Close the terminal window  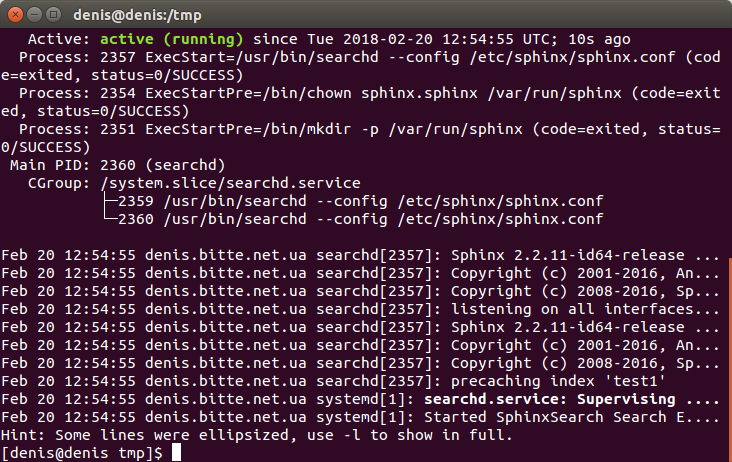click(x=15, y=14)
